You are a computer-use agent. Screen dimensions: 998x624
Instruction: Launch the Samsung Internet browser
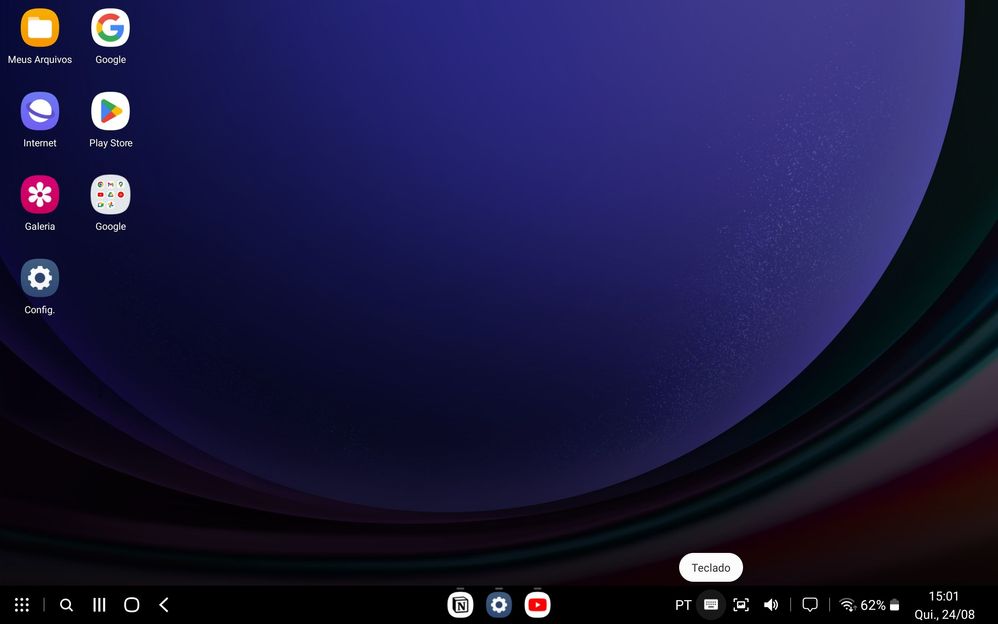39,111
